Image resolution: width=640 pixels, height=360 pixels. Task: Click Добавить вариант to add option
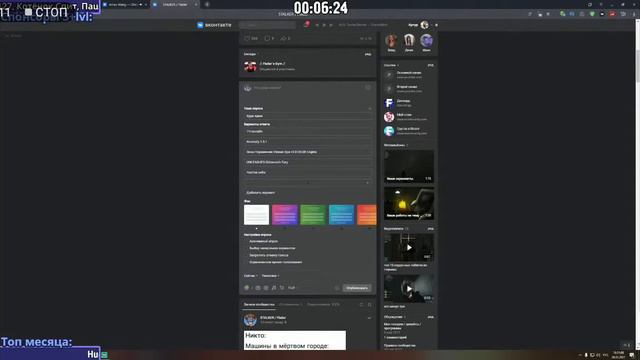pos(260,193)
